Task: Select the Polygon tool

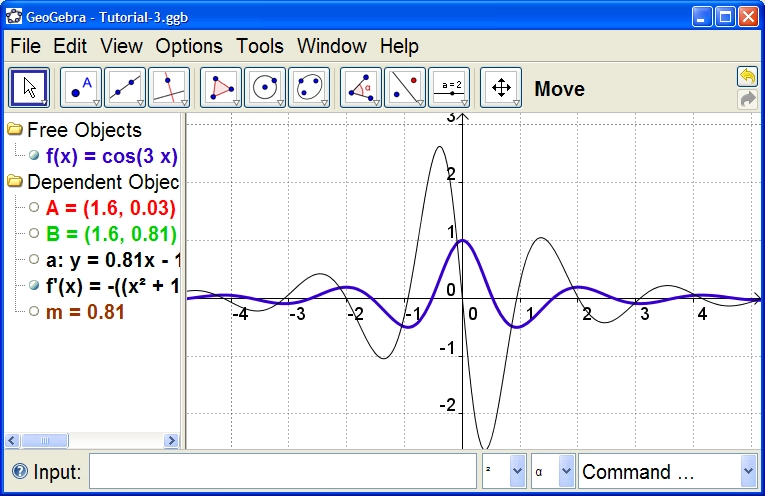Action: (x=221, y=88)
